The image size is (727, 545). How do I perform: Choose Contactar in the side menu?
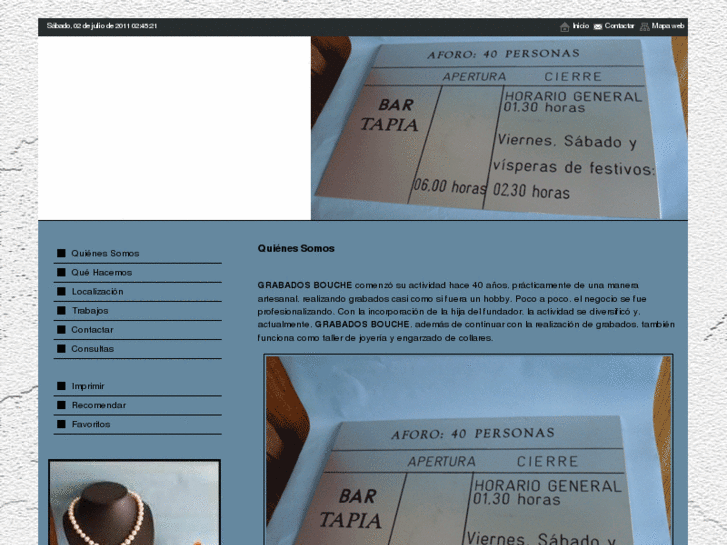[92, 329]
